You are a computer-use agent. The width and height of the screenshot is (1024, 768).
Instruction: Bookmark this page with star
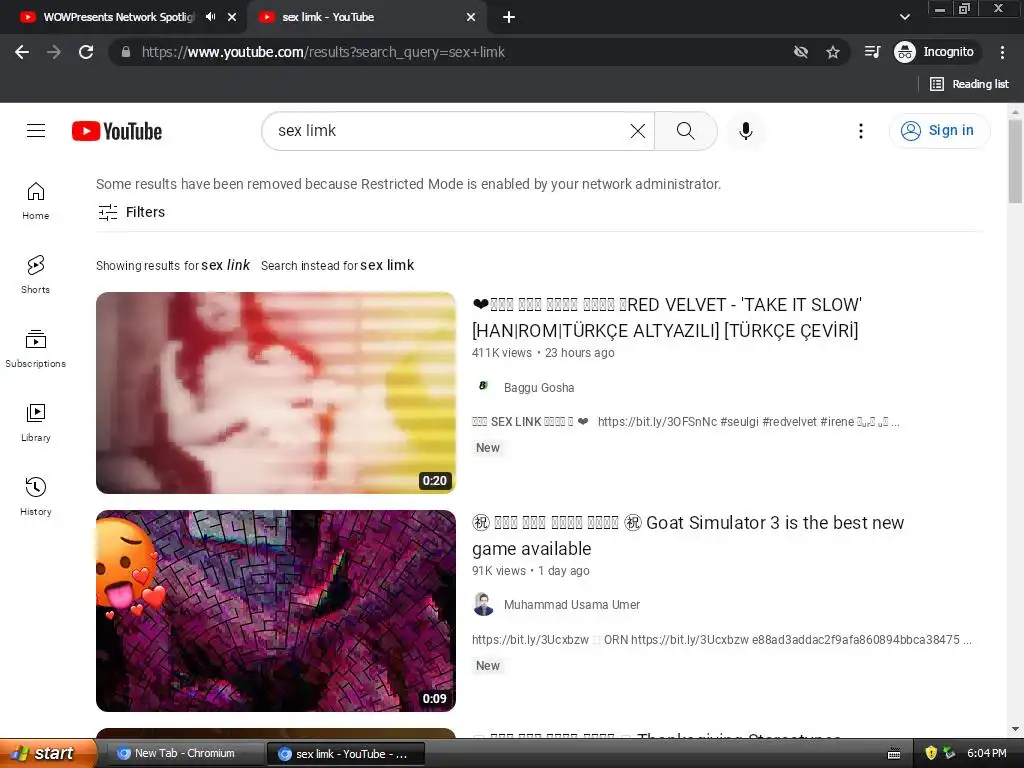pos(833,52)
